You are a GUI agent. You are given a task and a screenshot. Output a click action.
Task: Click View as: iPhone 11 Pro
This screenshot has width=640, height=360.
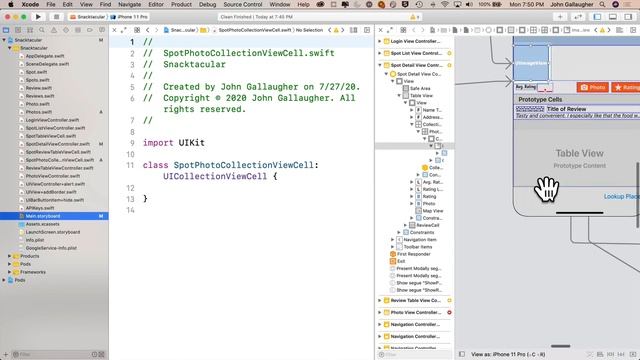click(x=508, y=354)
